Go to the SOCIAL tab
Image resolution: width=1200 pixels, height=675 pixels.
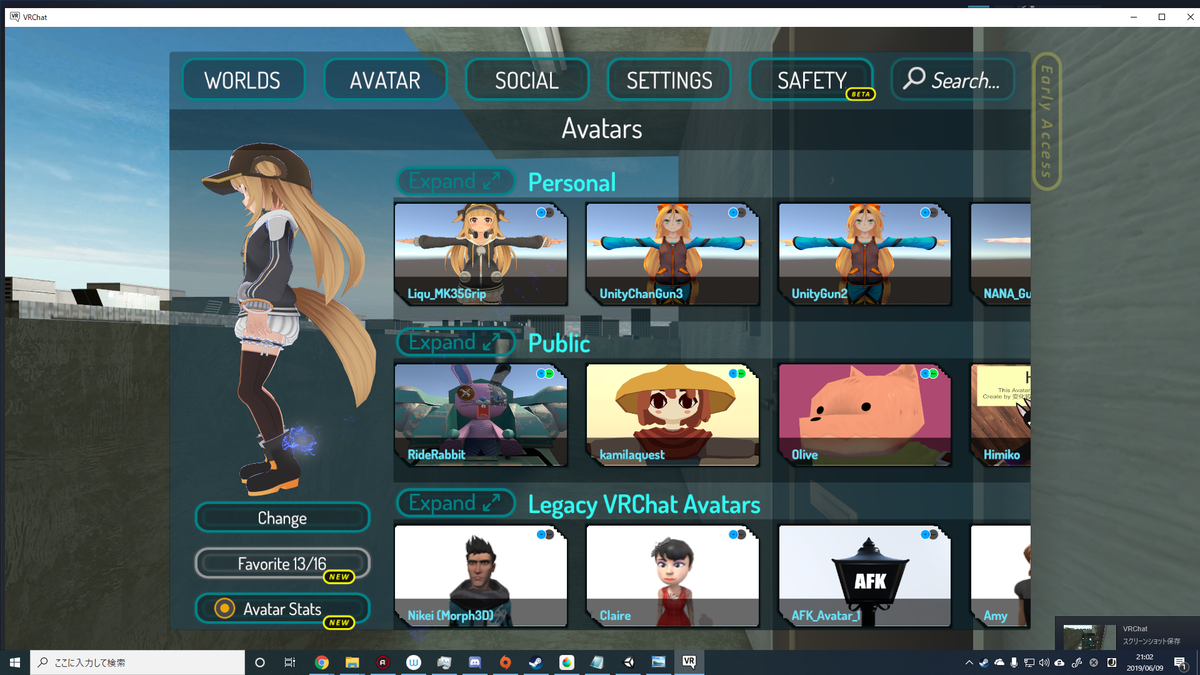(527, 80)
